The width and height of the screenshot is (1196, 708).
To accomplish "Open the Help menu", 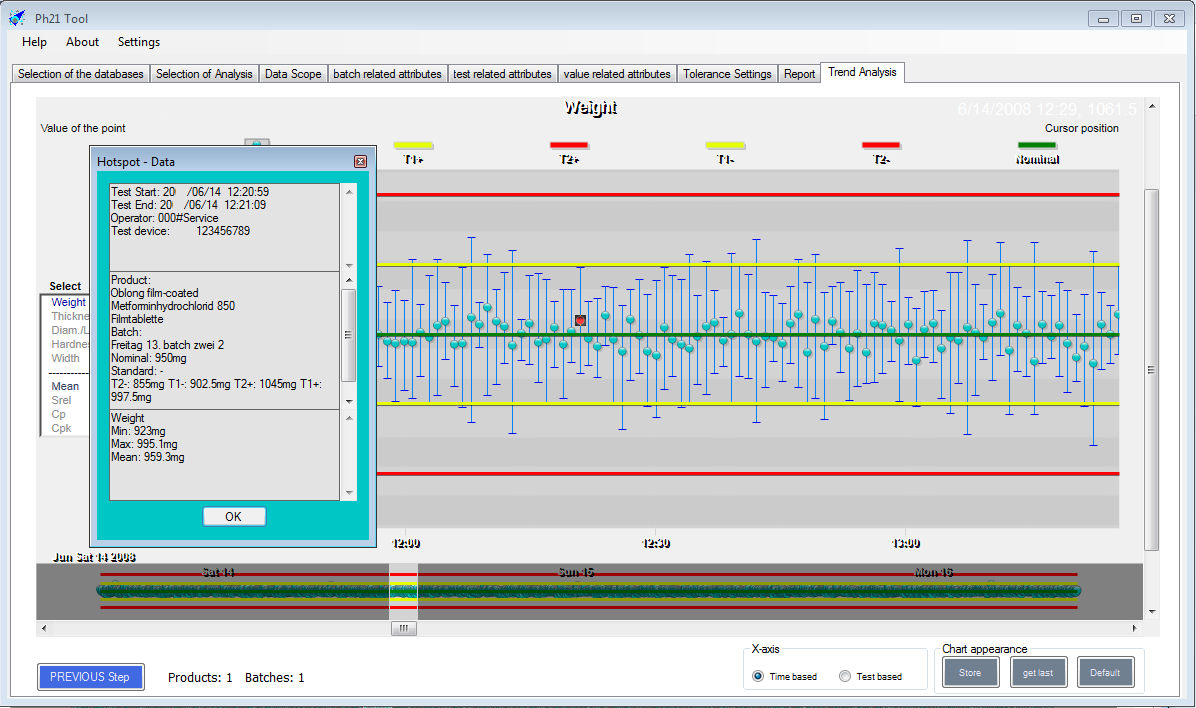I will click(34, 42).
